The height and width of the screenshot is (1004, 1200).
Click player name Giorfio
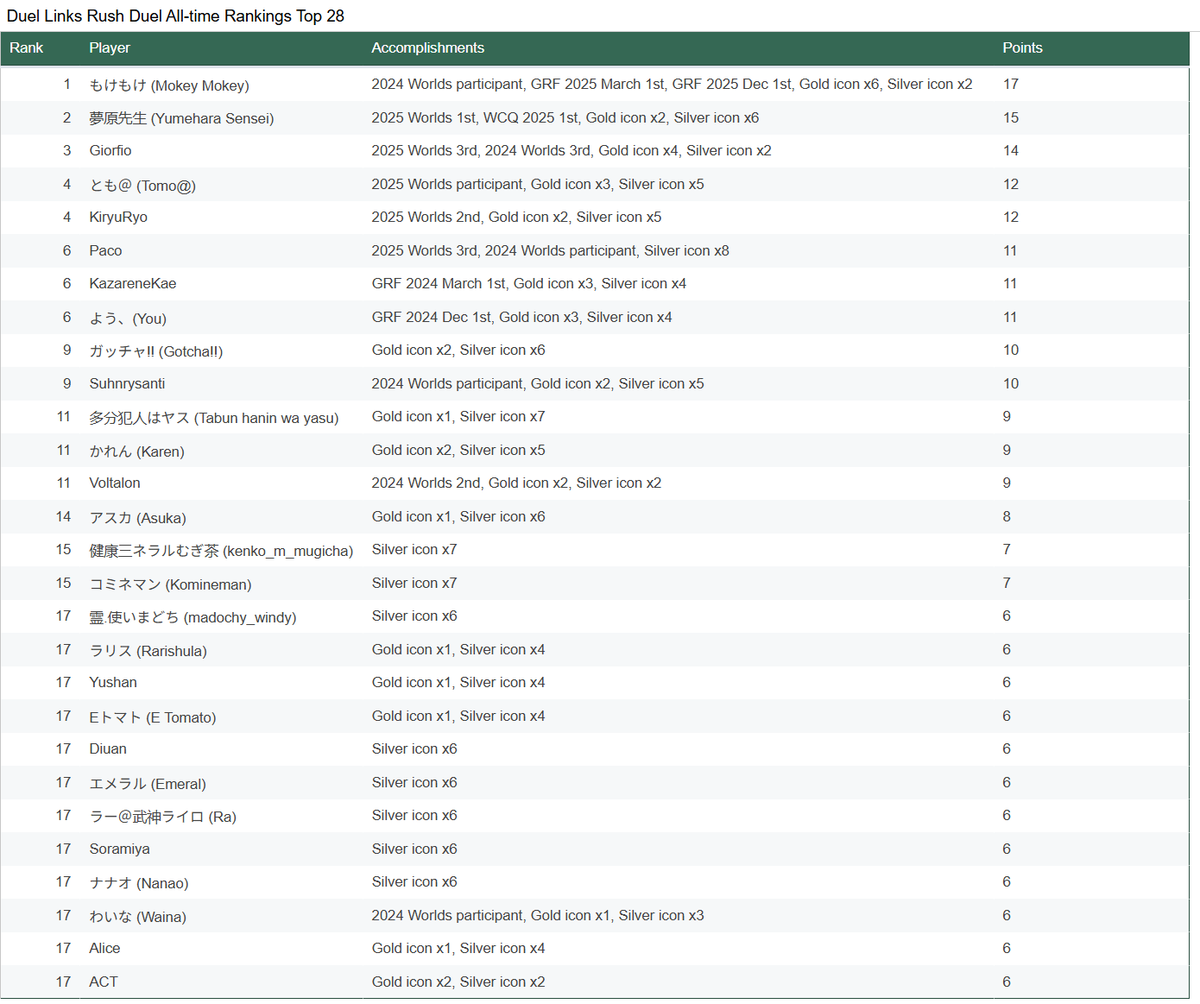point(110,151)
